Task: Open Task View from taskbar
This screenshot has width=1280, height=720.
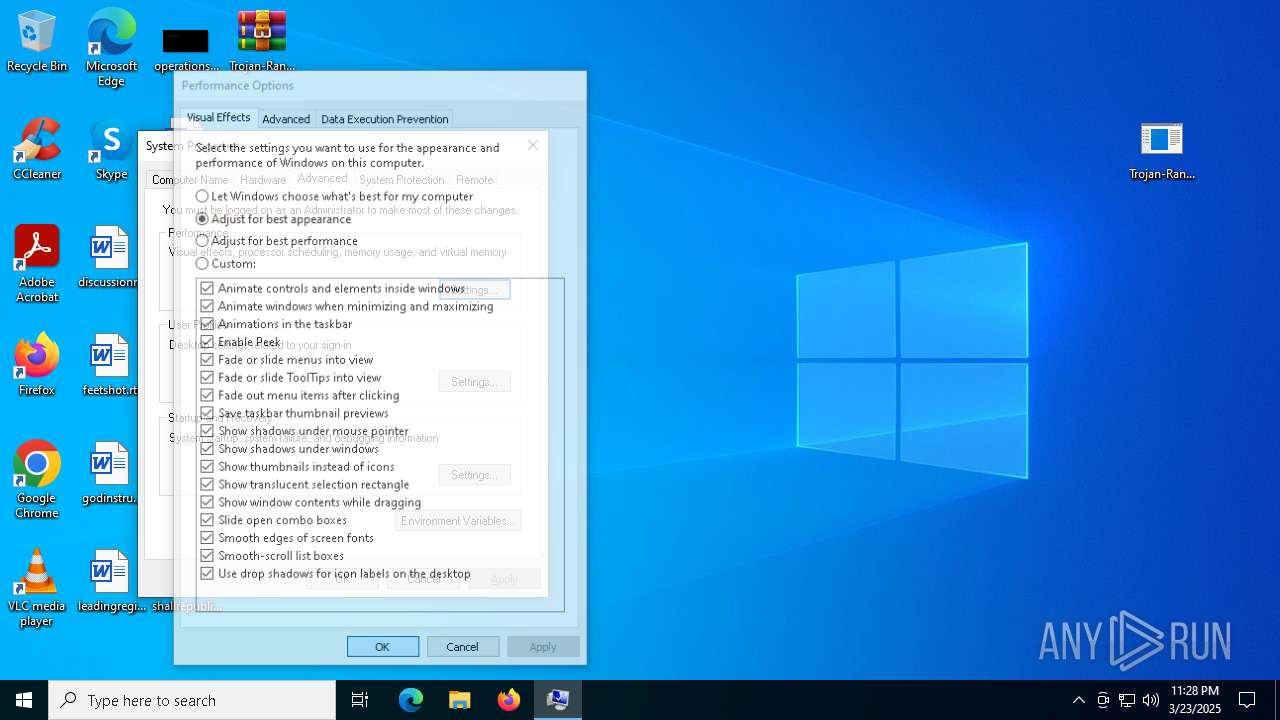Action: pos(360,700)
